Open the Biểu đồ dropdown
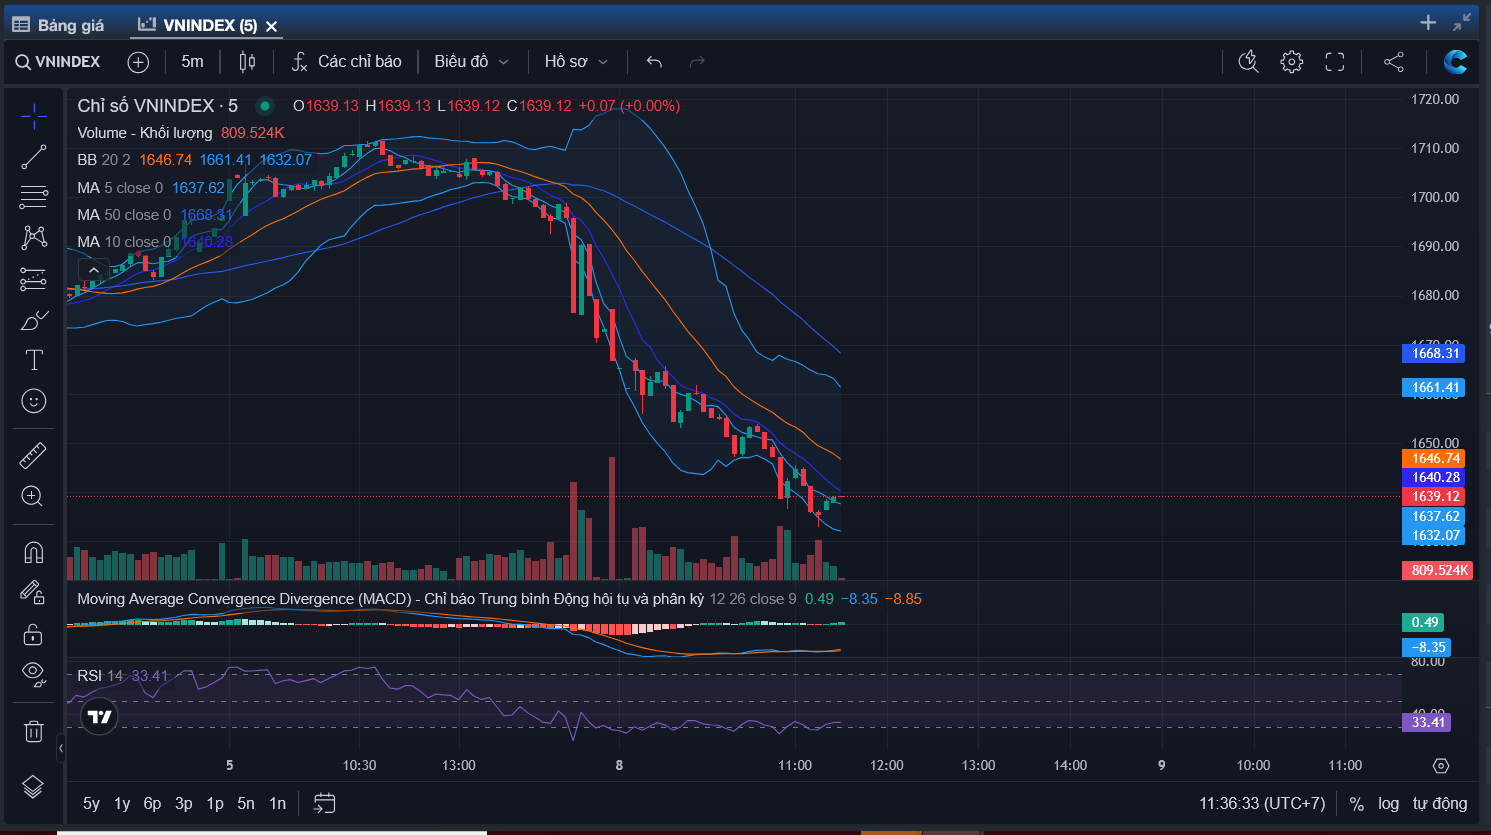The image size is (1491, 835). click(471, 62)
